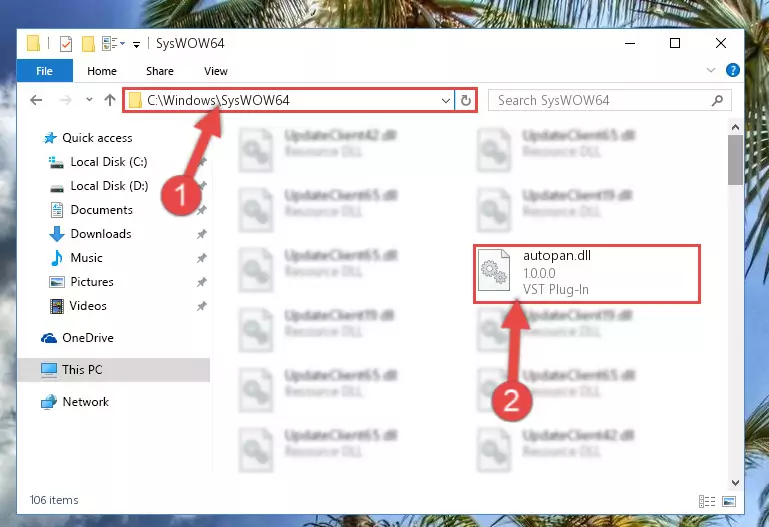Open Local Disk (C:) in sidebar
The height and width of the screenshot is (527, 769).
[x=109, y=162]
